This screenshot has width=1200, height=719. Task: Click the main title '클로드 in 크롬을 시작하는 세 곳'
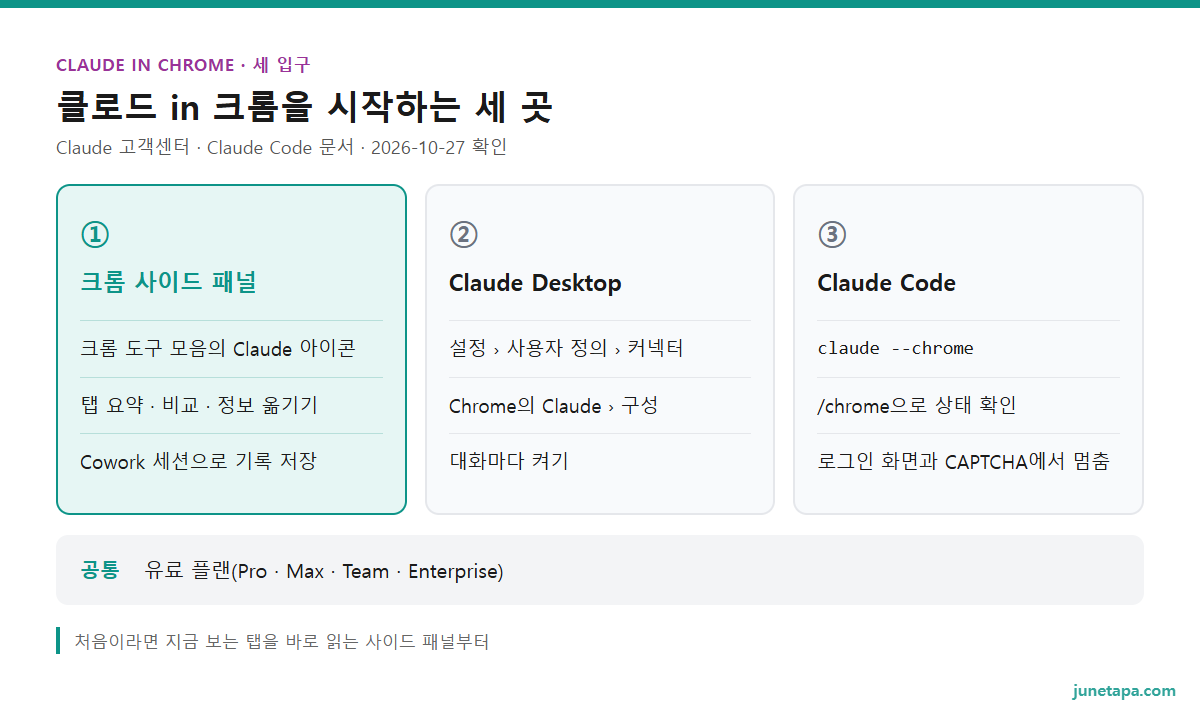[x=304, y=106]
